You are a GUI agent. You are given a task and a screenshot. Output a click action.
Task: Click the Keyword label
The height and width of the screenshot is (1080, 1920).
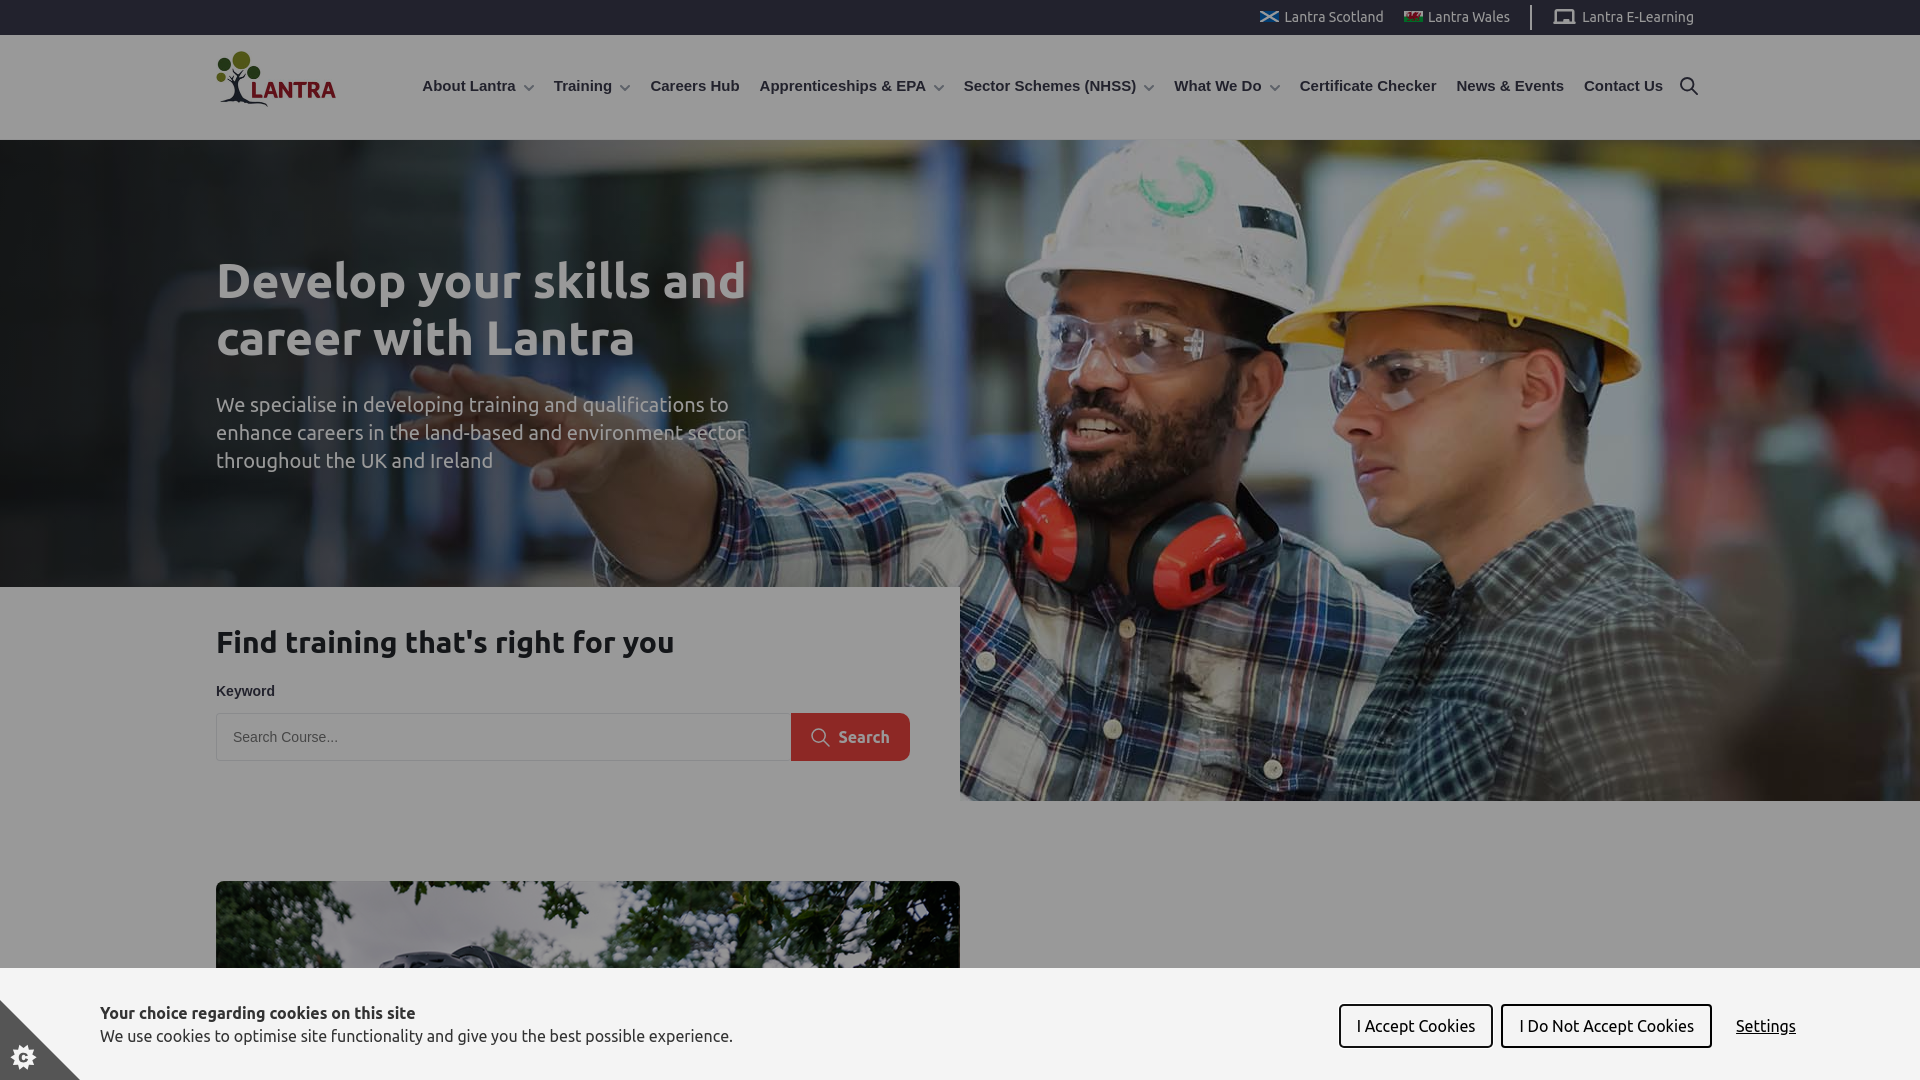[x=245, y=691]
